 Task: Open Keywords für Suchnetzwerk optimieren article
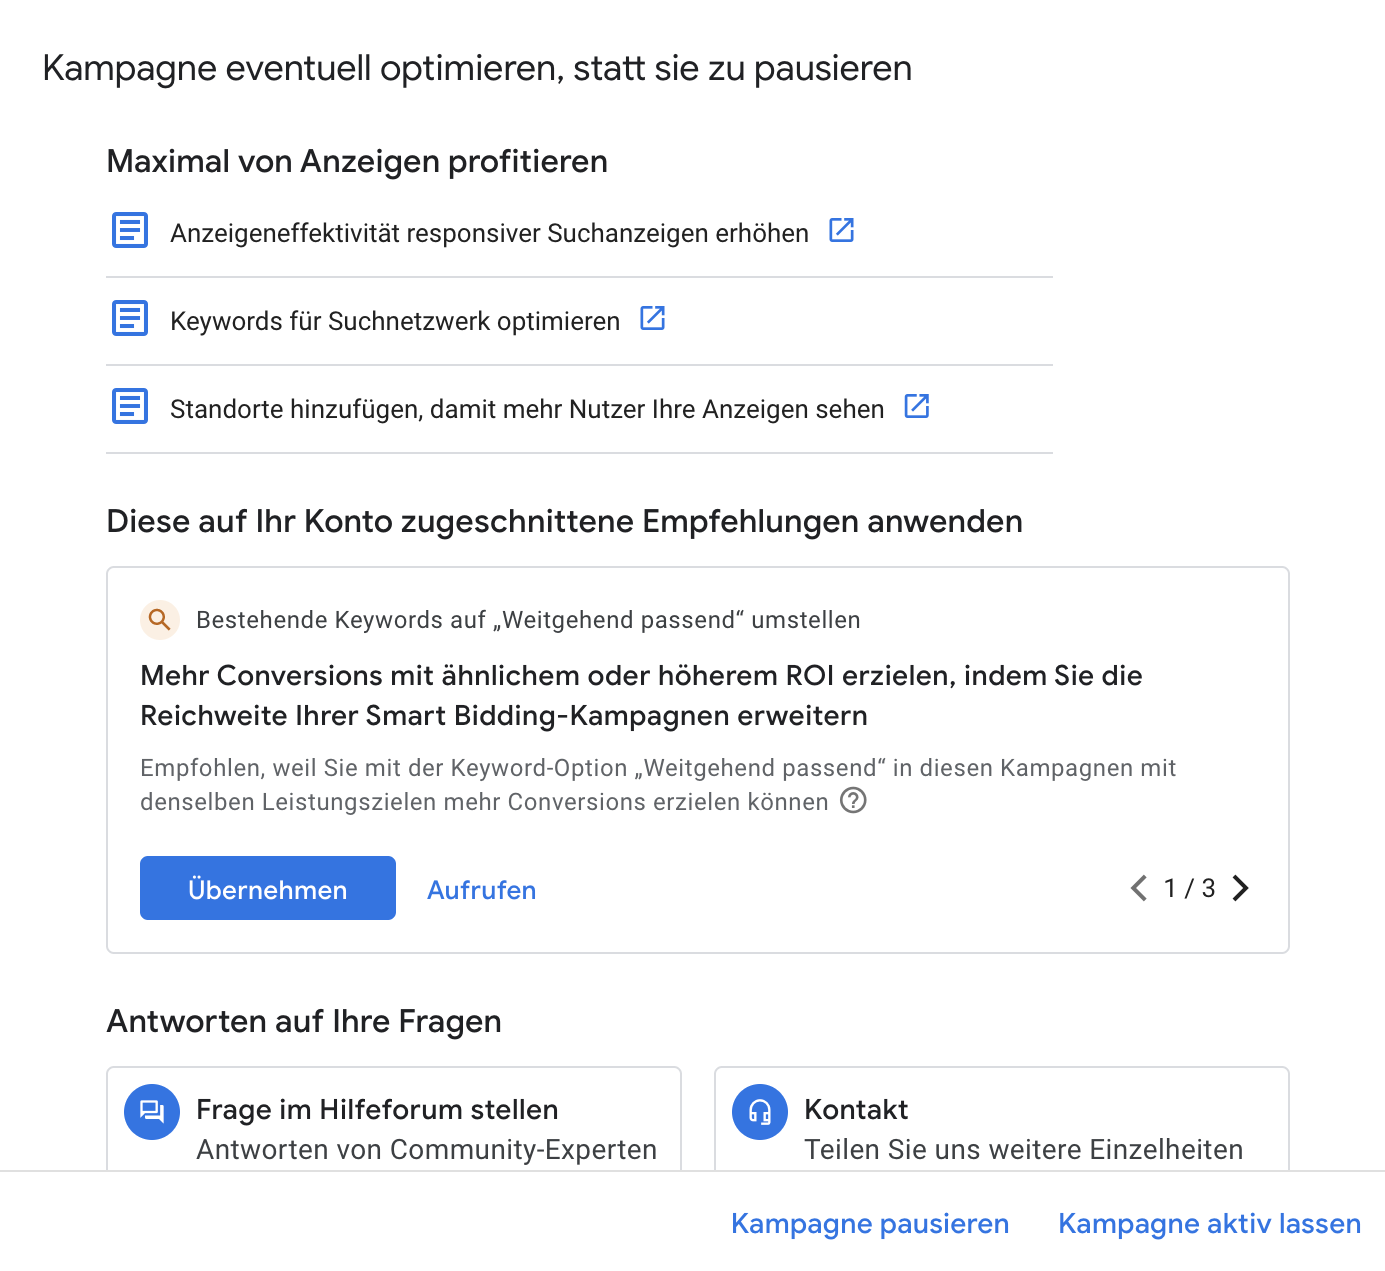click(395, 321)
